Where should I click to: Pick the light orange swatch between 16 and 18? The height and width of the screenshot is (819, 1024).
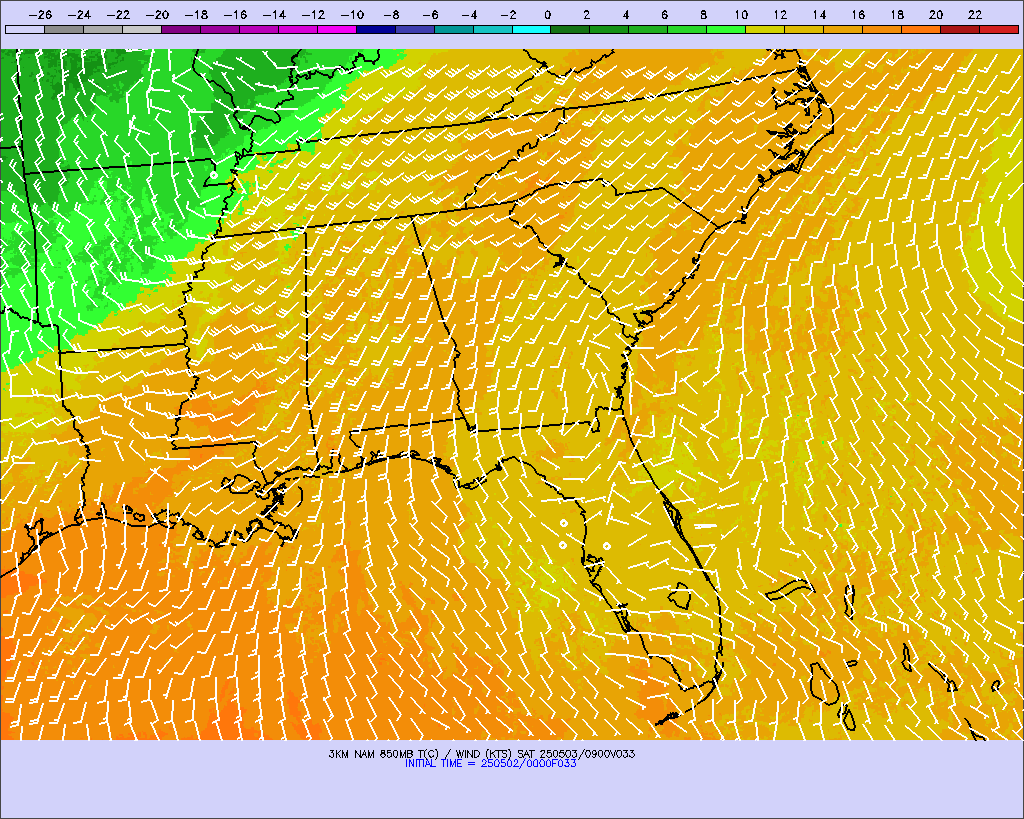882,29
